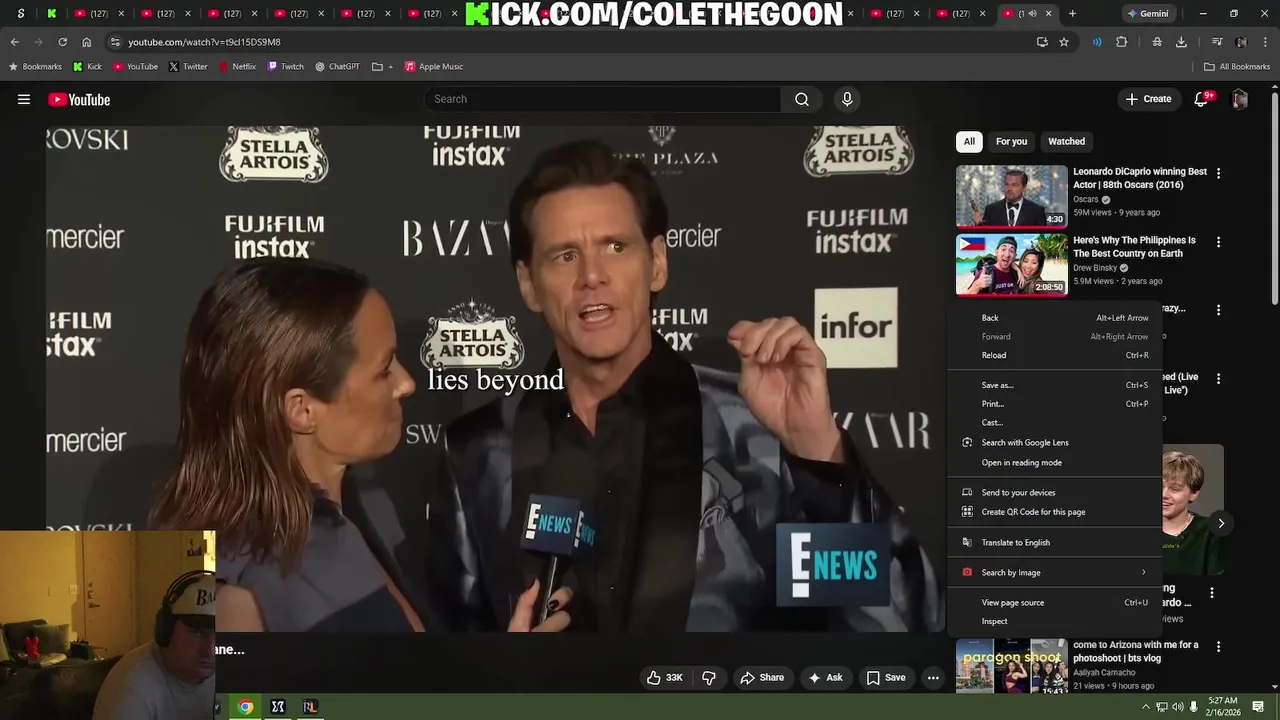Go to browser home page icon

(86, 42)
